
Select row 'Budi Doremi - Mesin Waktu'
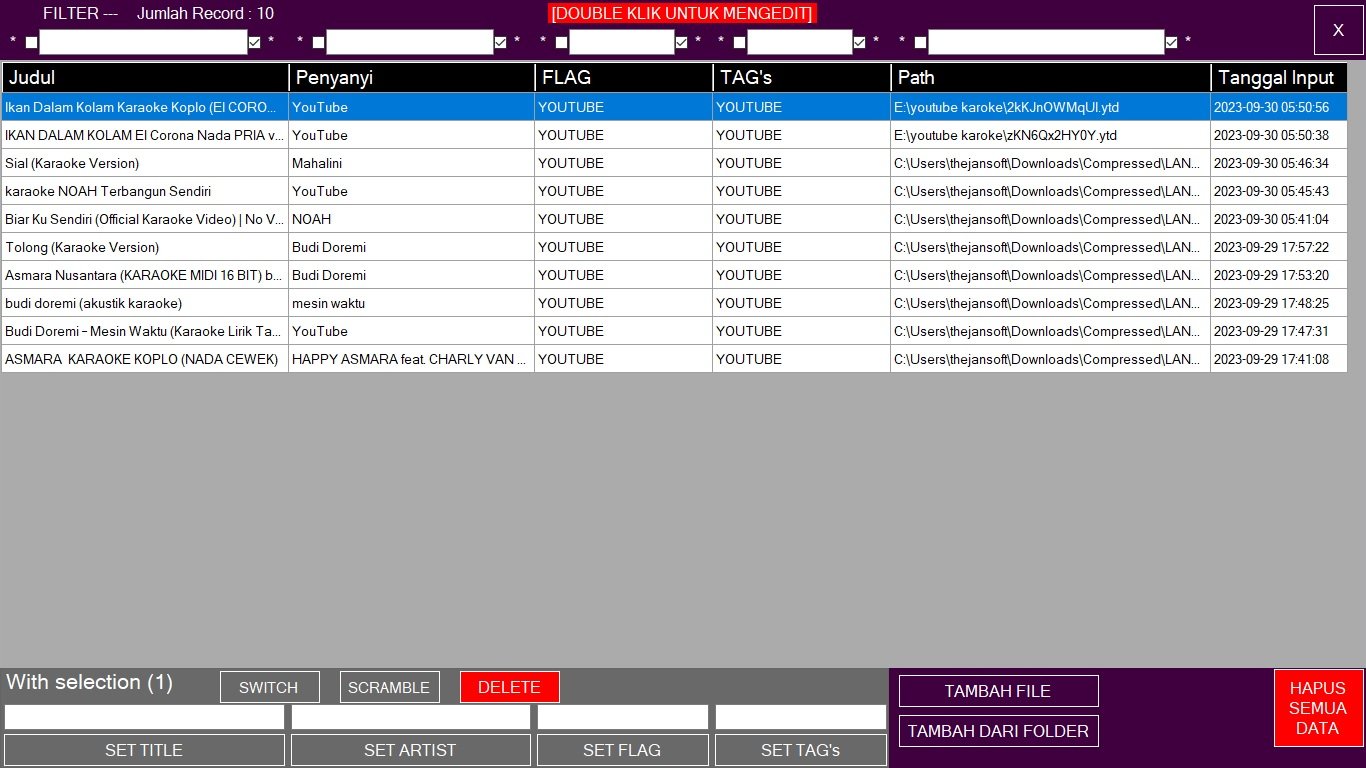[x=674, y=331]
